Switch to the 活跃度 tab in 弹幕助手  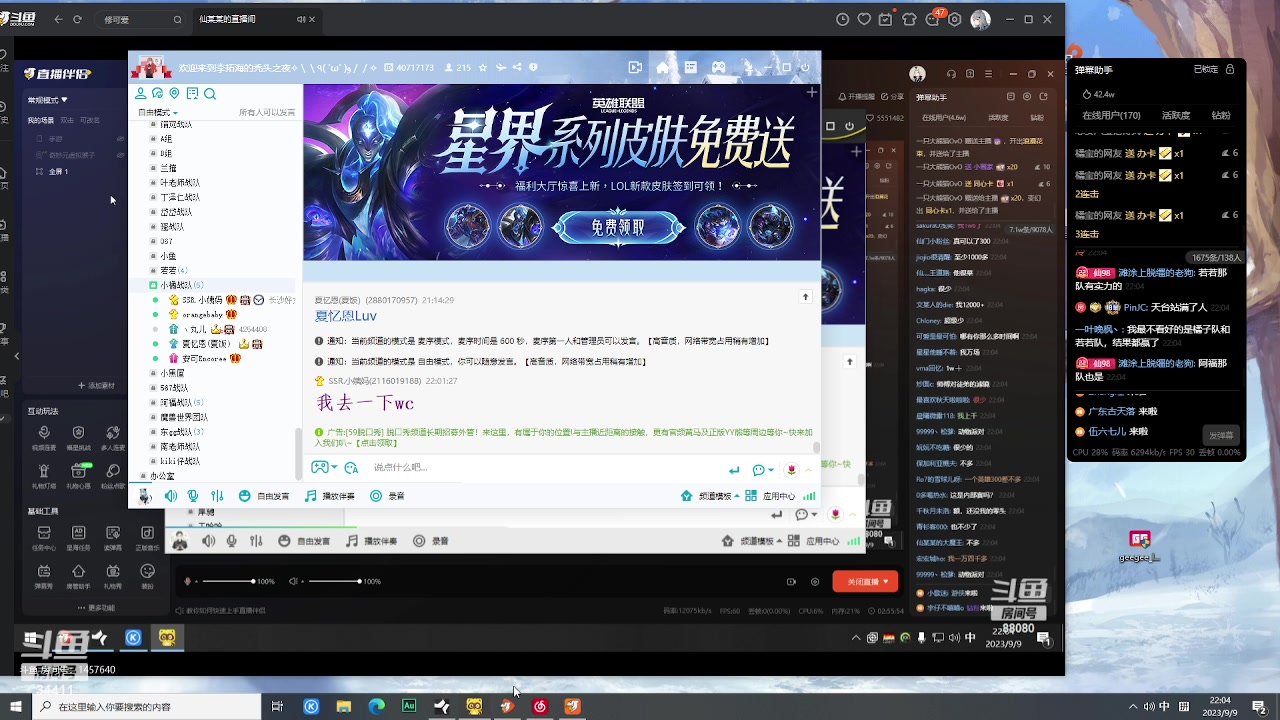[1176, 115]
